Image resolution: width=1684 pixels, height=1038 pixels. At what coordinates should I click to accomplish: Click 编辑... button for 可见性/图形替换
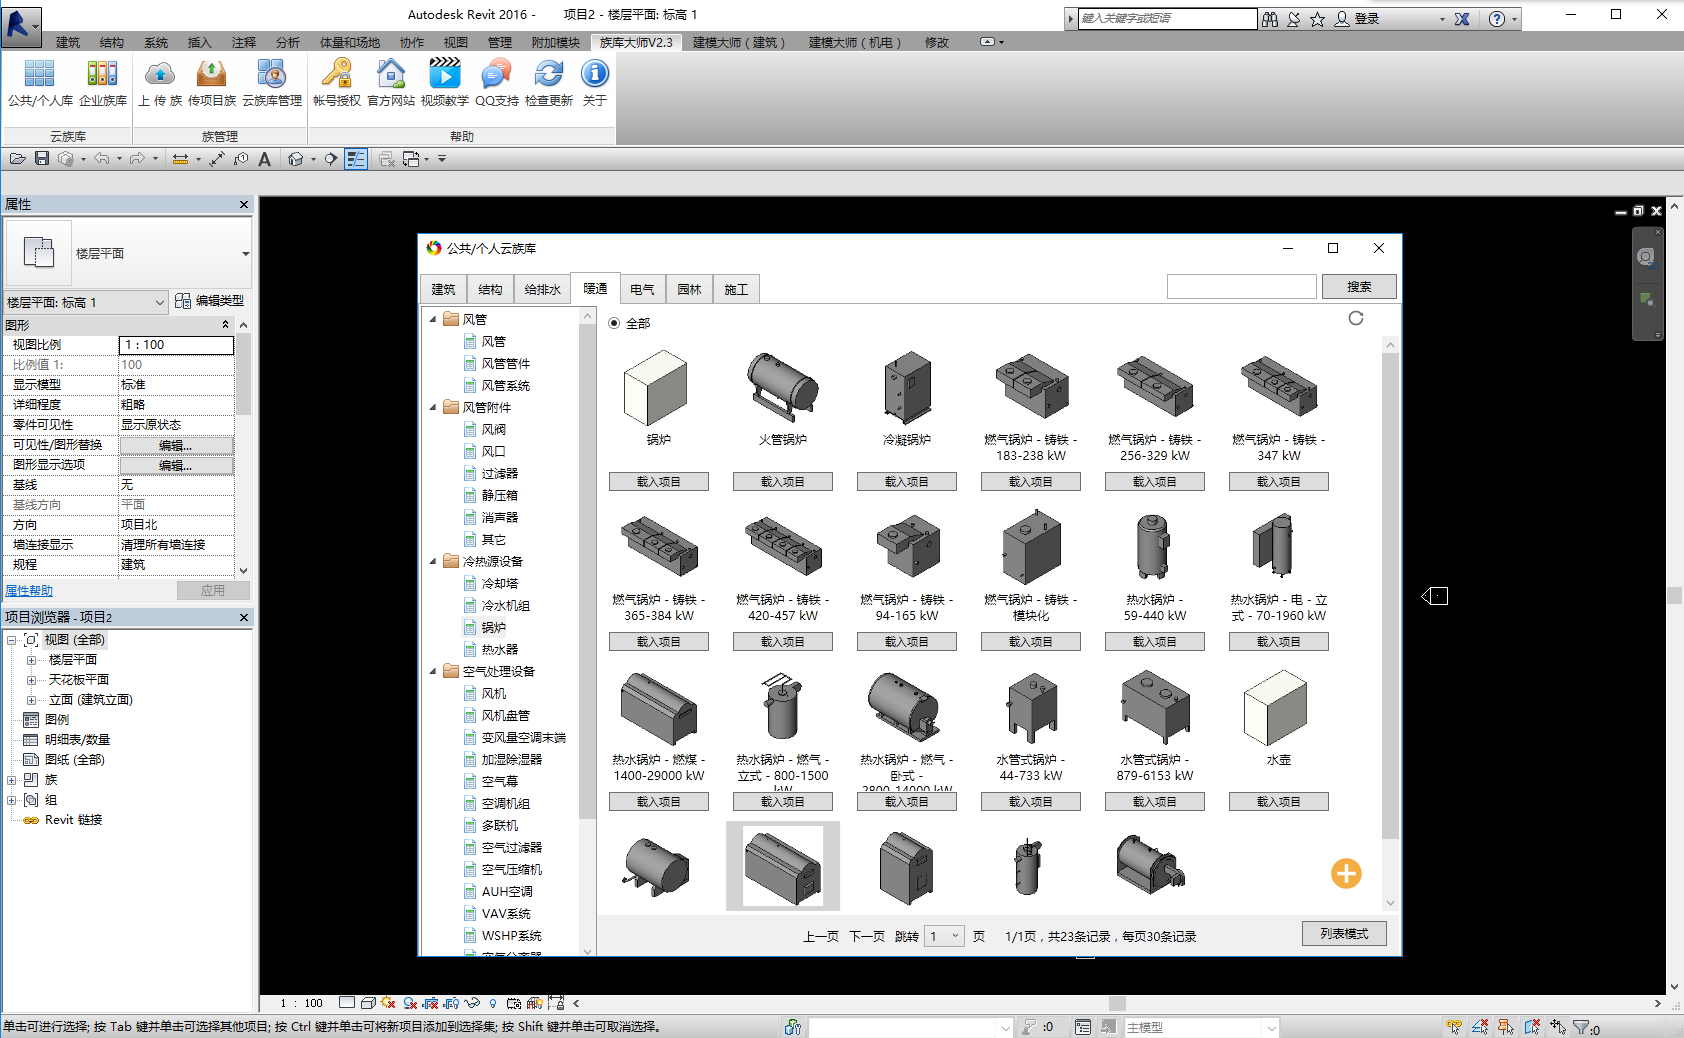pyautogui.click(x=176, y=445)
